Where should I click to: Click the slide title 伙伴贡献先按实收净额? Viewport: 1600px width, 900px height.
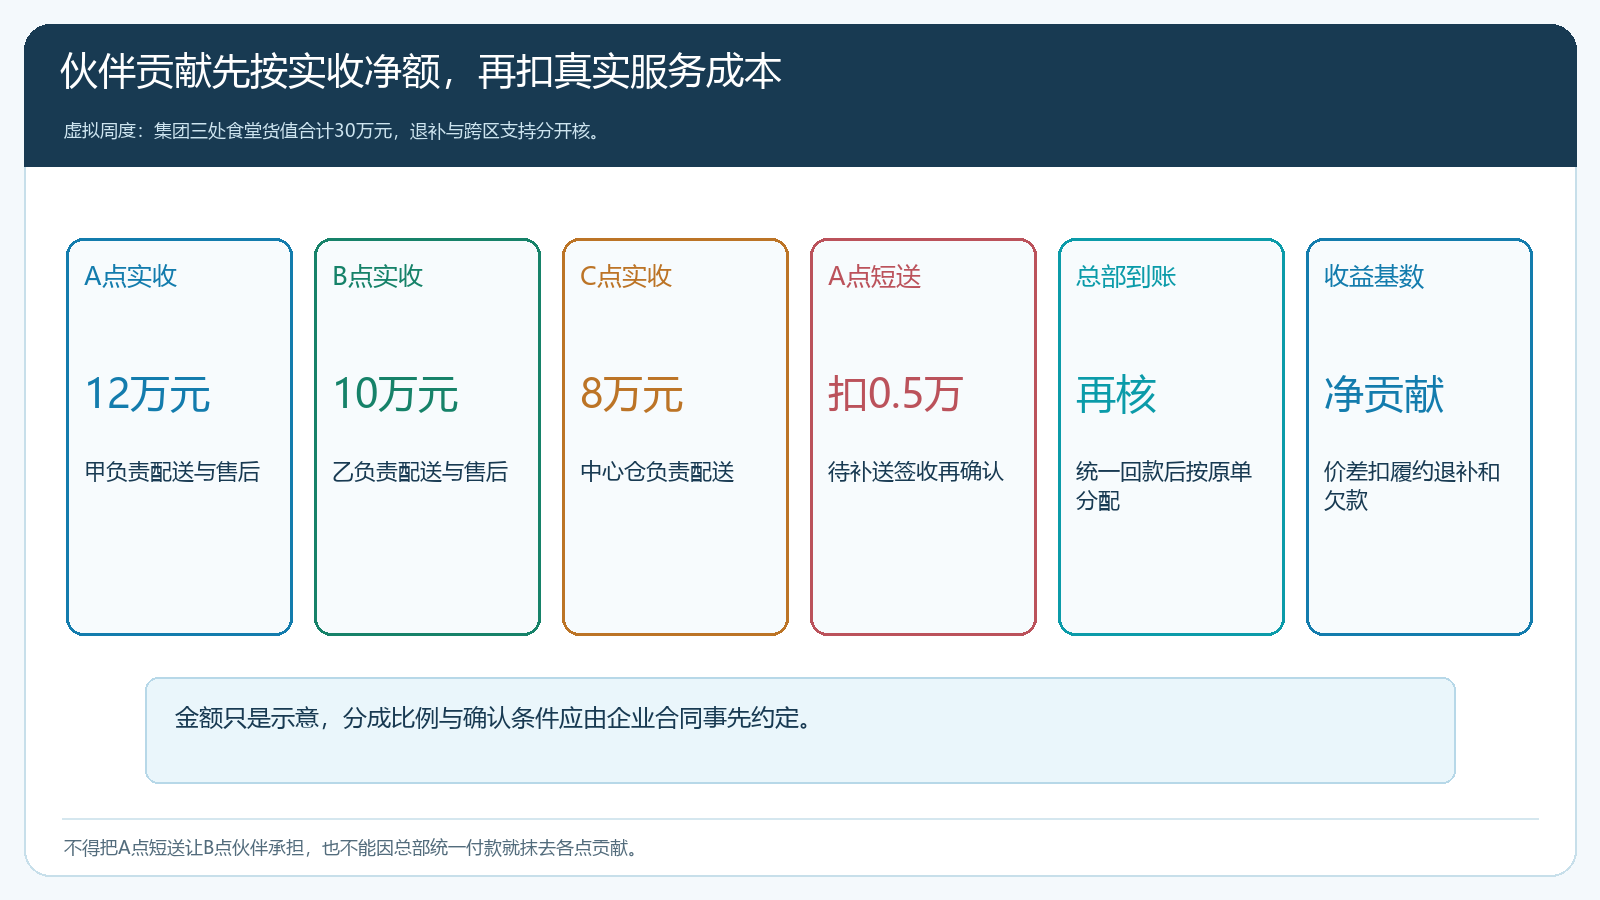coord(421,72)
